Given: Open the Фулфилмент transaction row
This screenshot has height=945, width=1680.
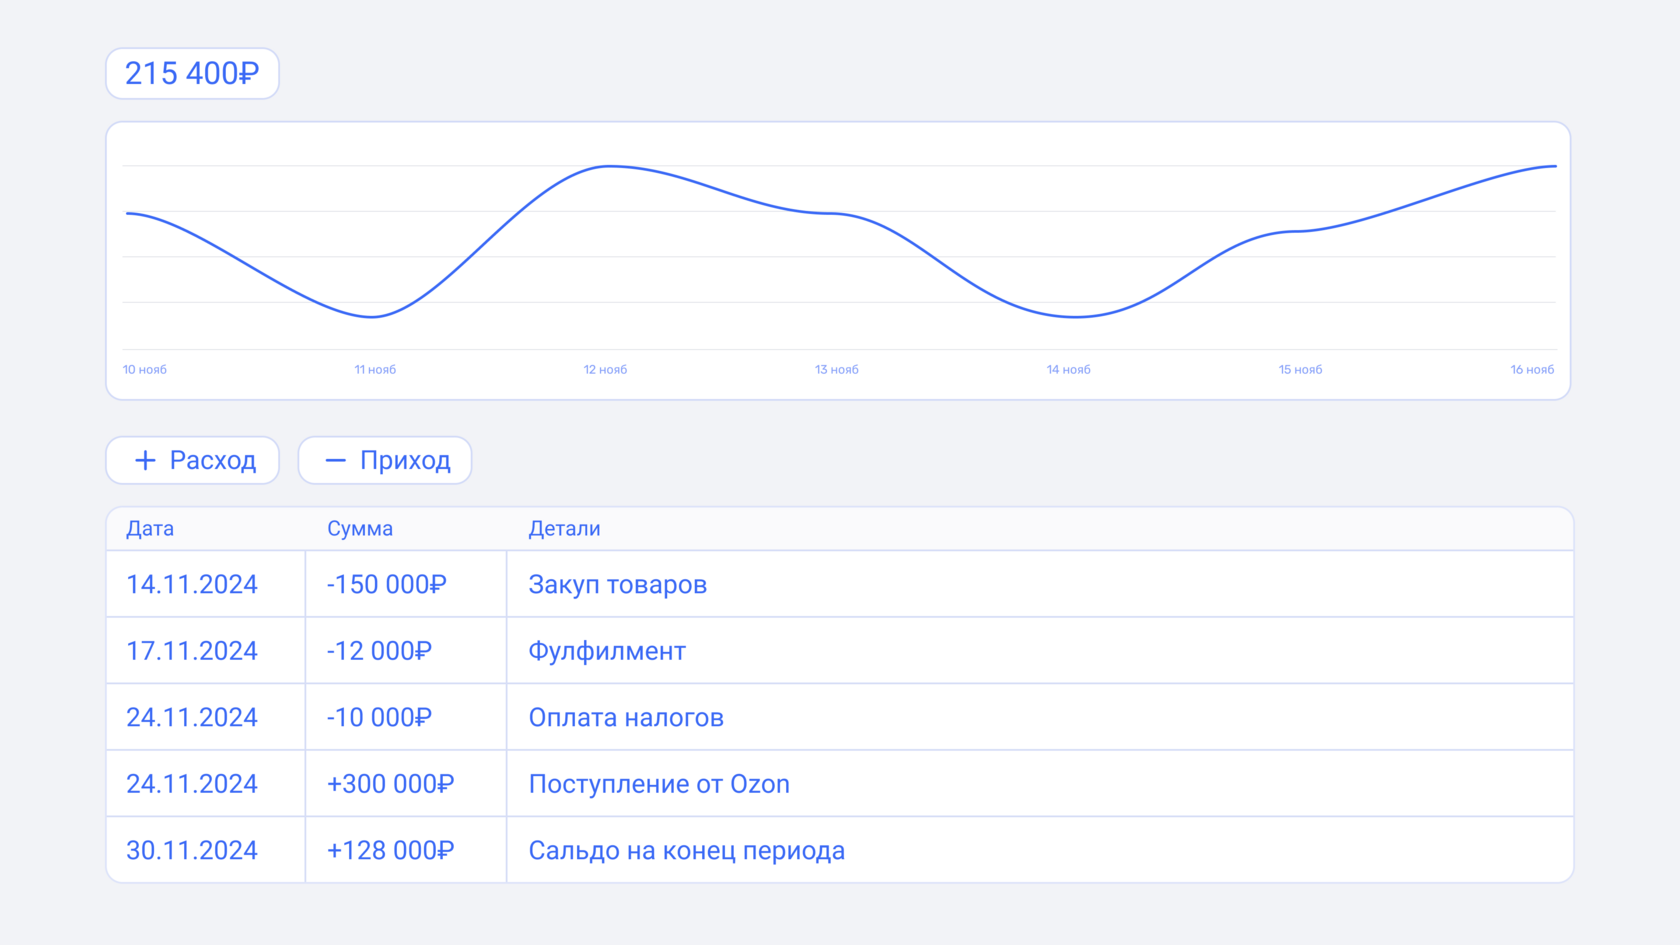Looking at the screenshot, I should coord(607,651).
